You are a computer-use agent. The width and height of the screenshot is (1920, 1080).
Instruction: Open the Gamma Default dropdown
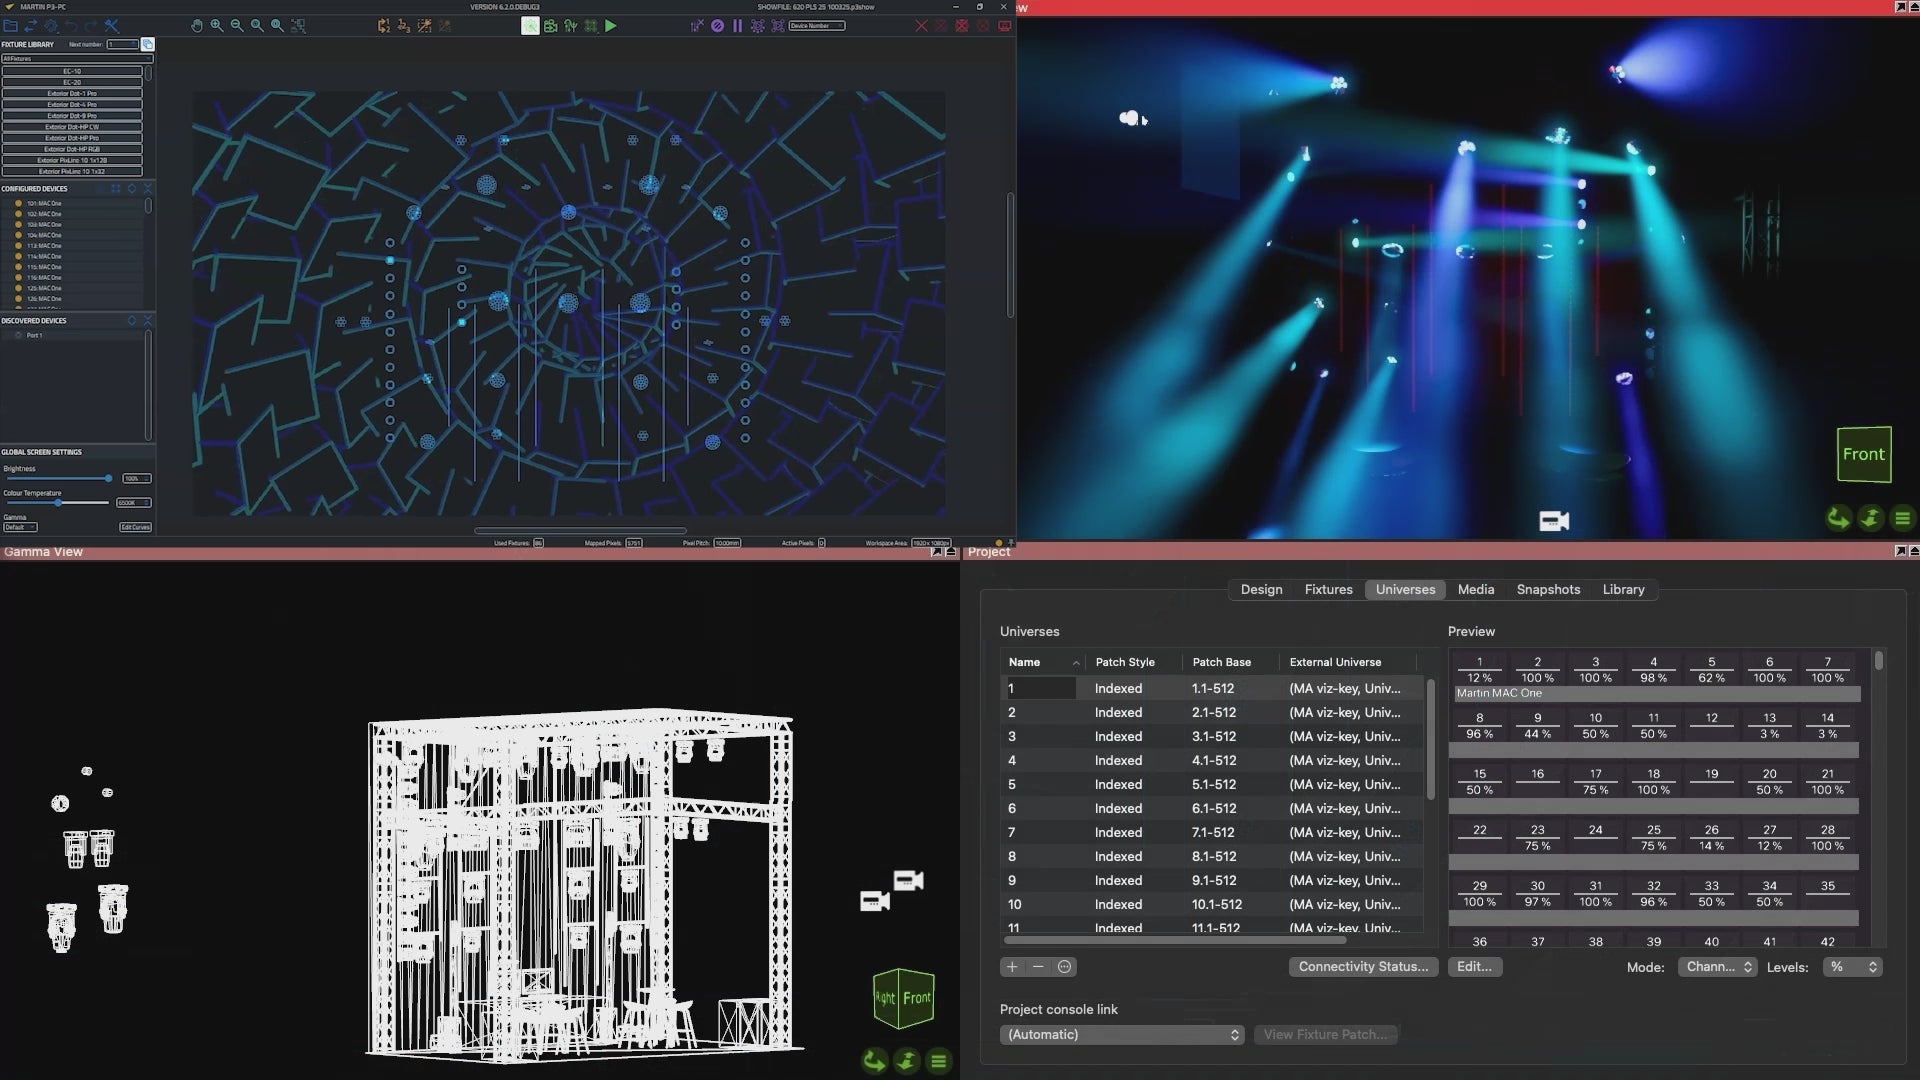20,527
